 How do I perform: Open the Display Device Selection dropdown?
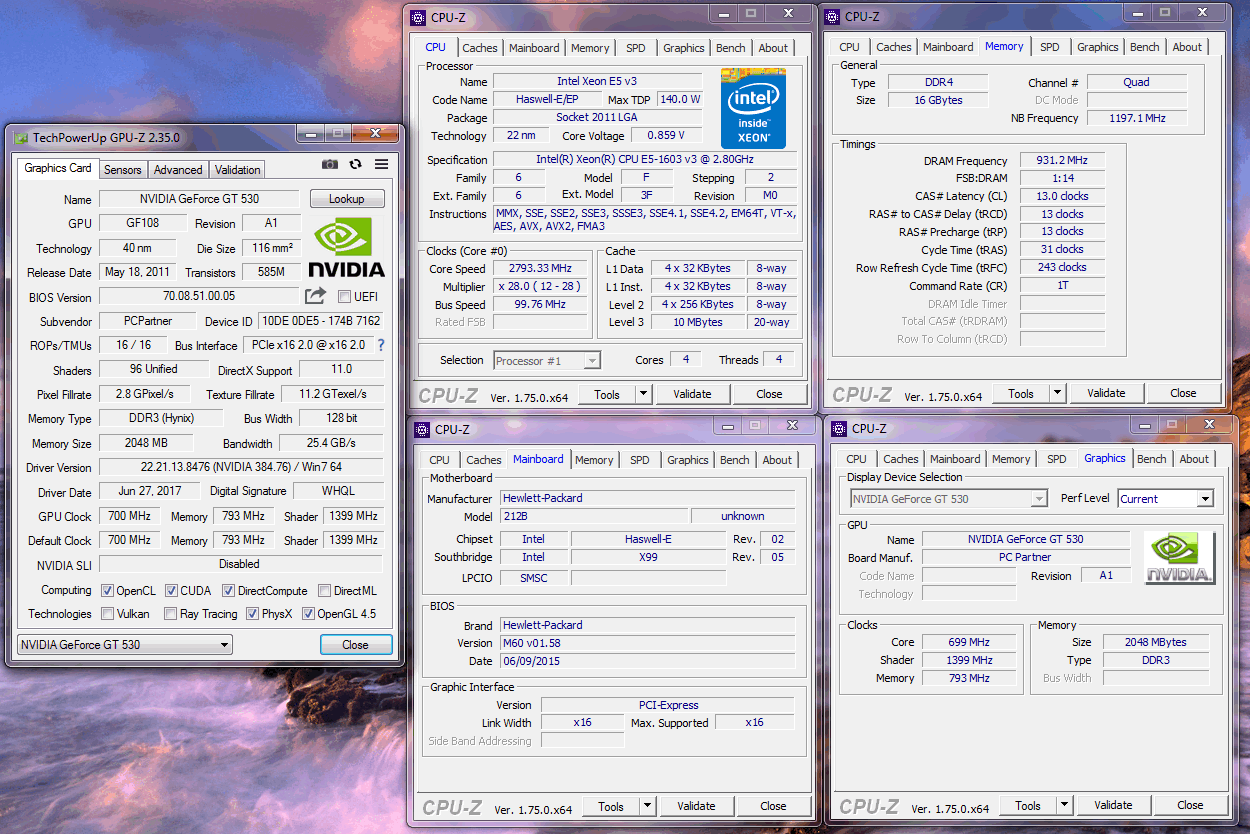pos(948,499)
